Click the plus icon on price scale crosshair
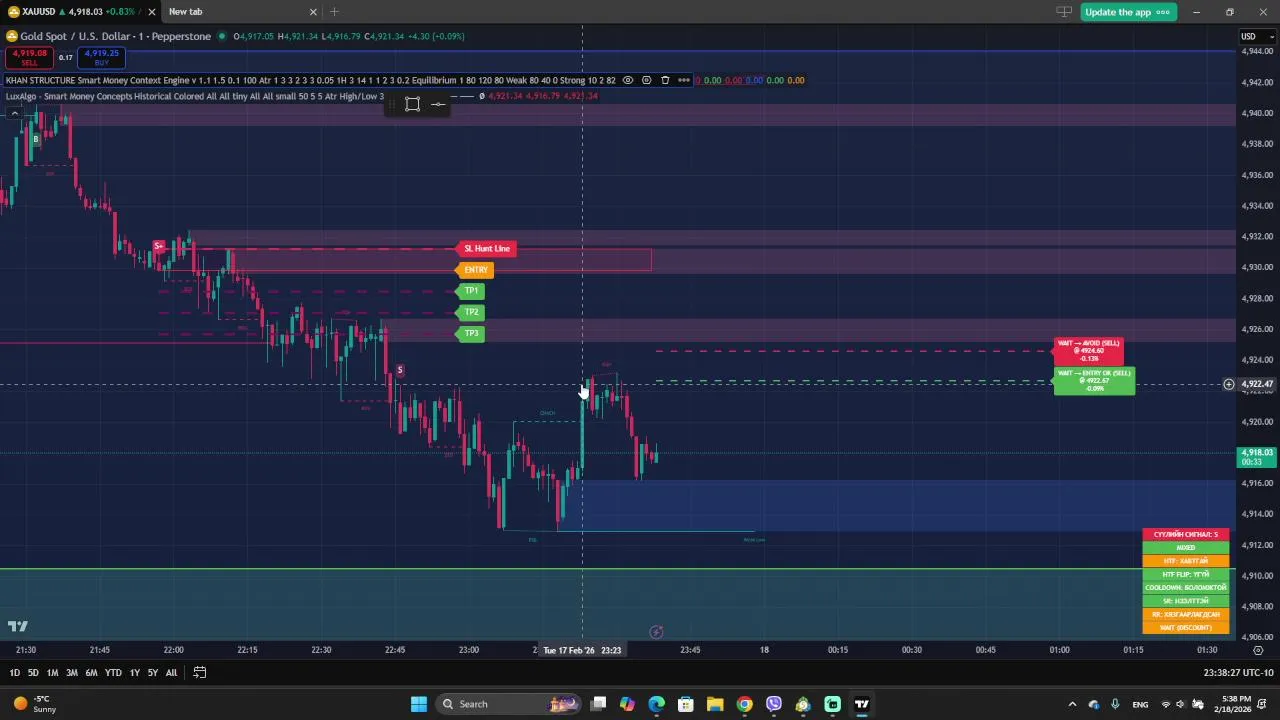This screenshot has width=1280, height=720. click(1229, 384)
